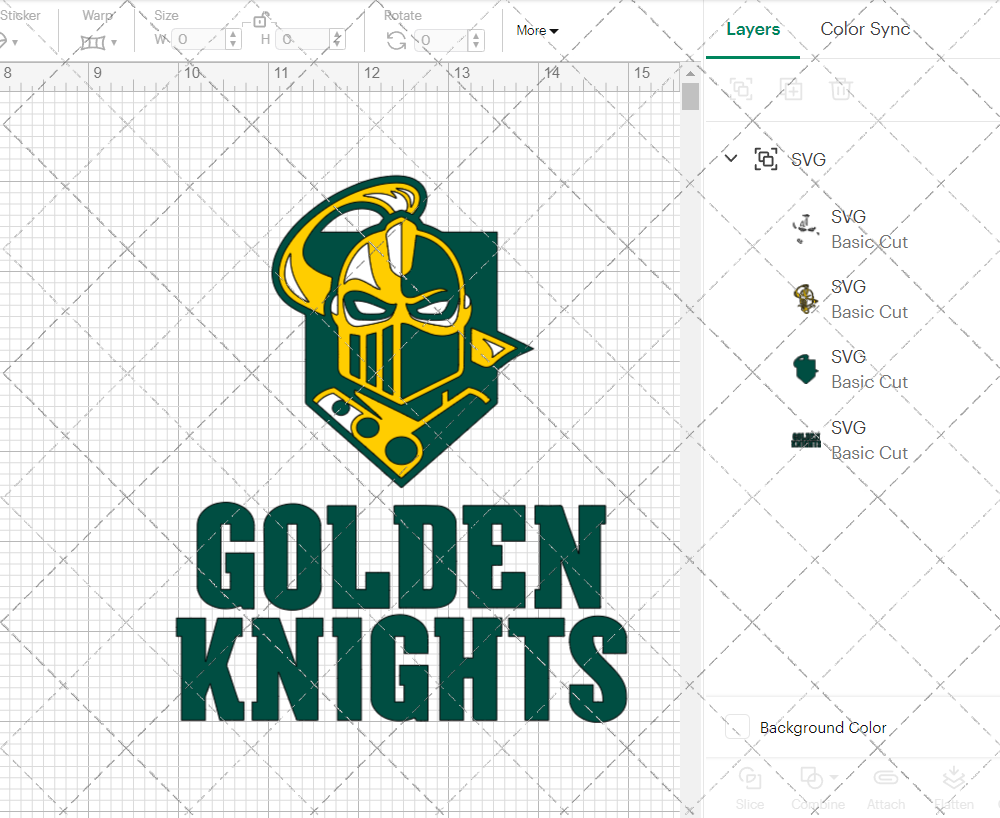1000x818 pixels.
Task: Click the Group layers icon
Action: (x=742, y=89)
